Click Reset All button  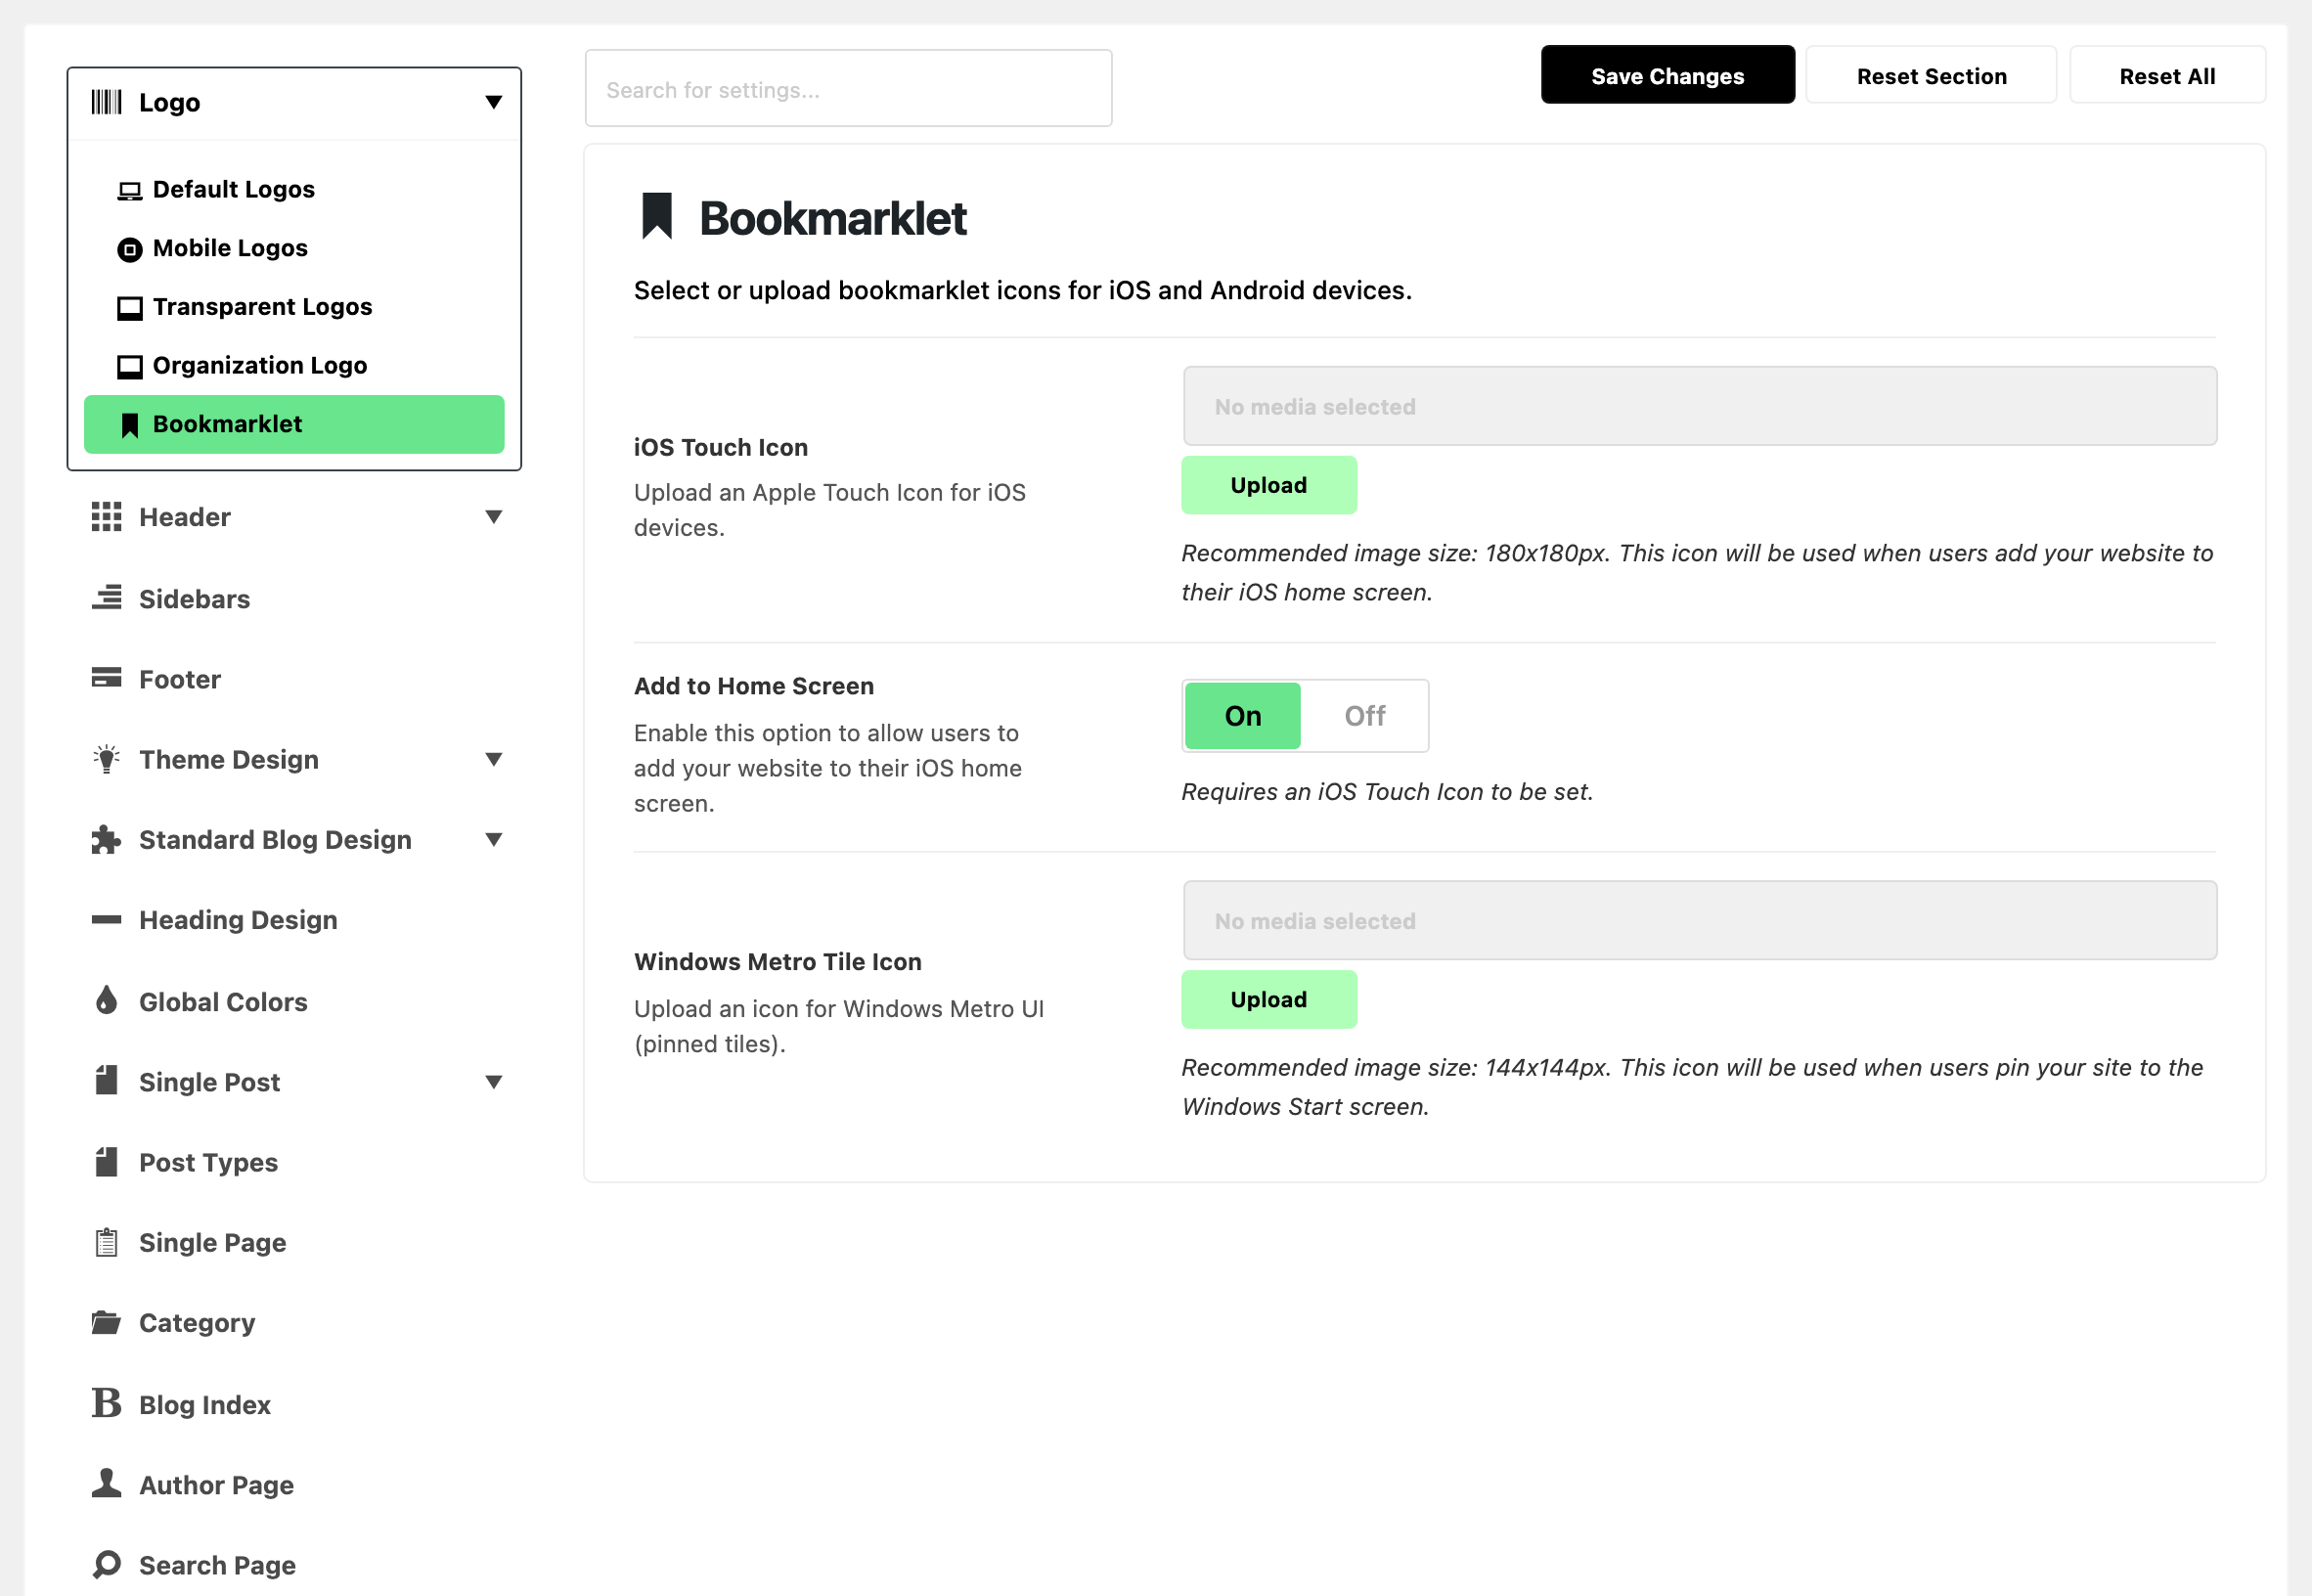click(2167, 75)
